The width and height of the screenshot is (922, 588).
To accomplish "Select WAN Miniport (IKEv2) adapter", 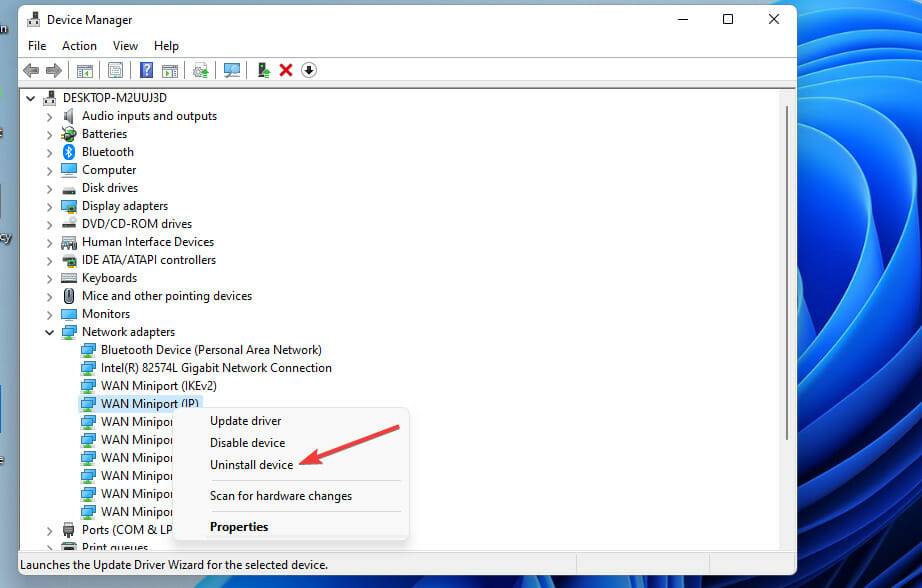I will tap(159, 386).
